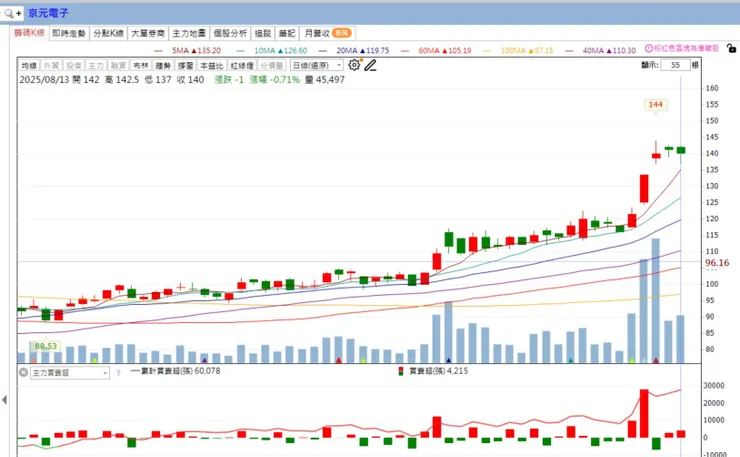
Task: Select the pencil drawing tool
Action: (370, 65)
